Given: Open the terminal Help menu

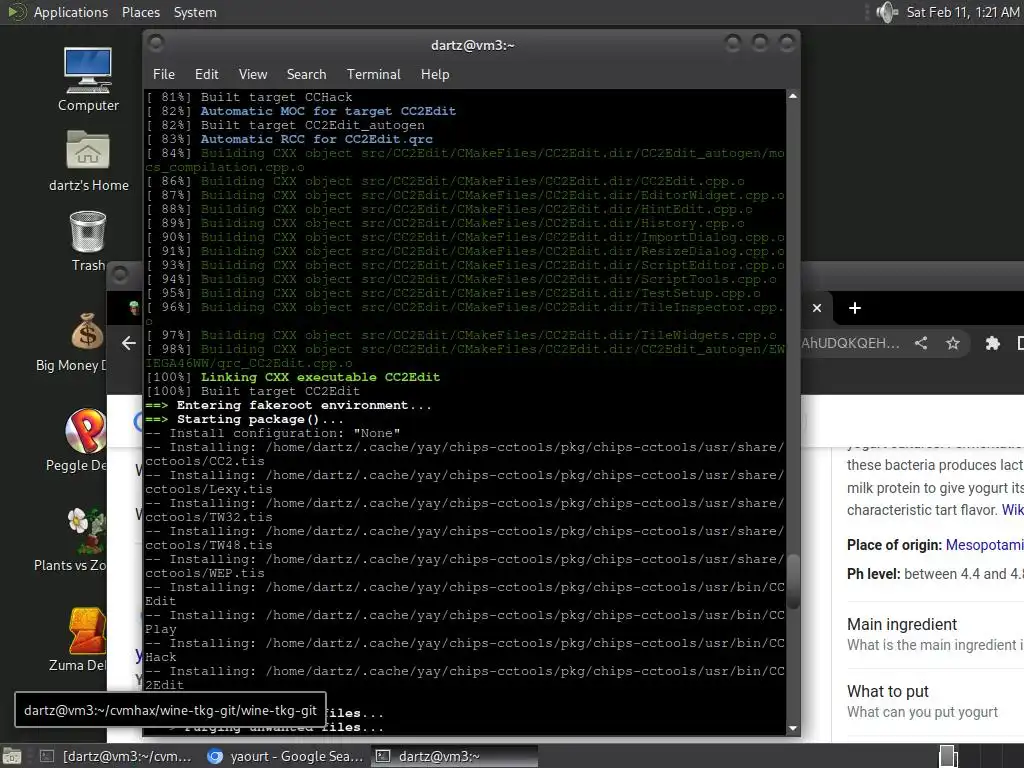Looking at the screenshot, I should pos(435,74).
